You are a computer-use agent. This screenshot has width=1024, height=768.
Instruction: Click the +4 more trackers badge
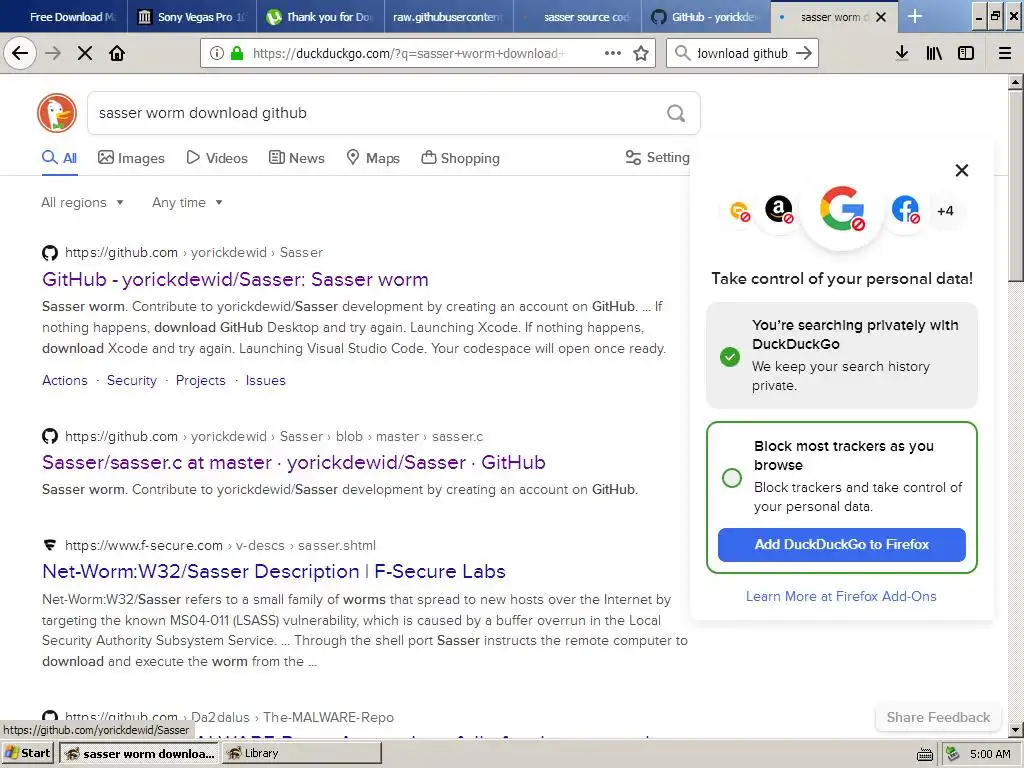(945, 211)
